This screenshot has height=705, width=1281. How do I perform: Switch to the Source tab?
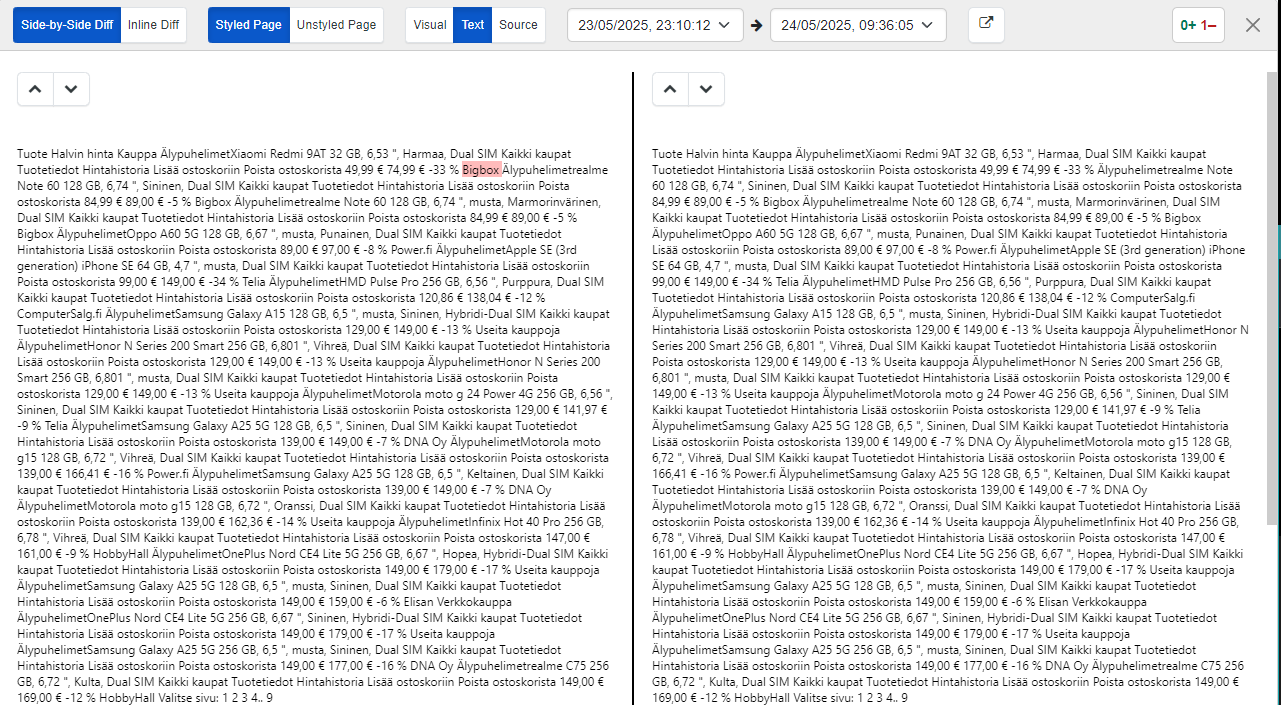(518, 25)
